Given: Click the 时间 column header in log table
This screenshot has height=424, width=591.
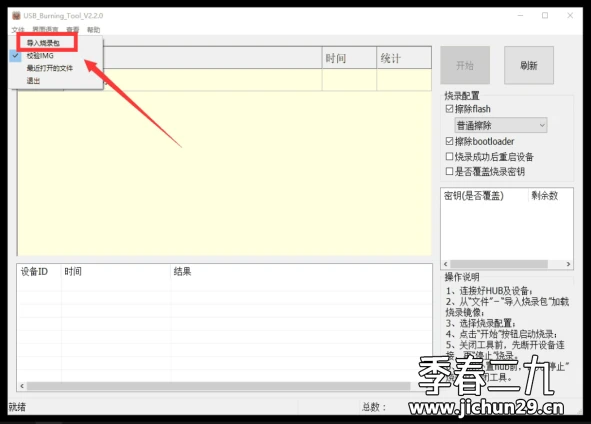Looking at the screenshot, I should [x=116, y=271].
